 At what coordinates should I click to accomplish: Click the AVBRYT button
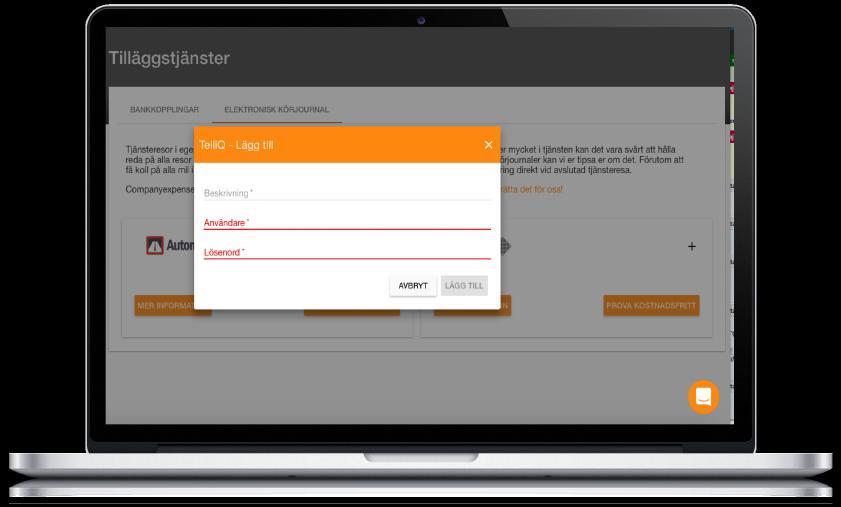tap(413, 286)
